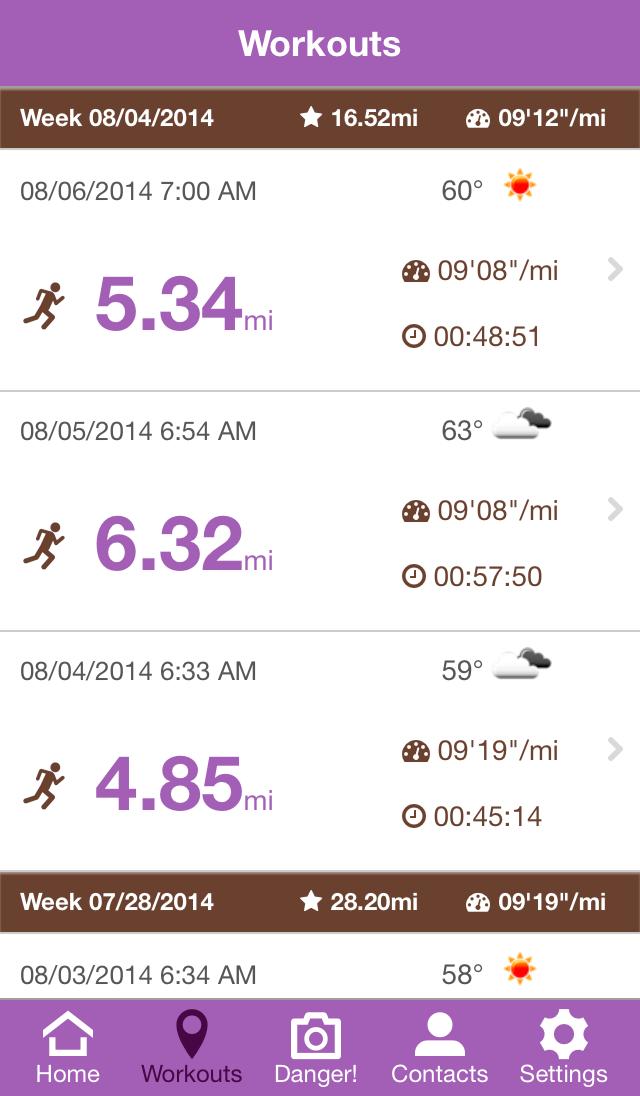640x1096 pixels.
Task: Tap the clock icon next to 00:45:14
Action: [414, 816]
